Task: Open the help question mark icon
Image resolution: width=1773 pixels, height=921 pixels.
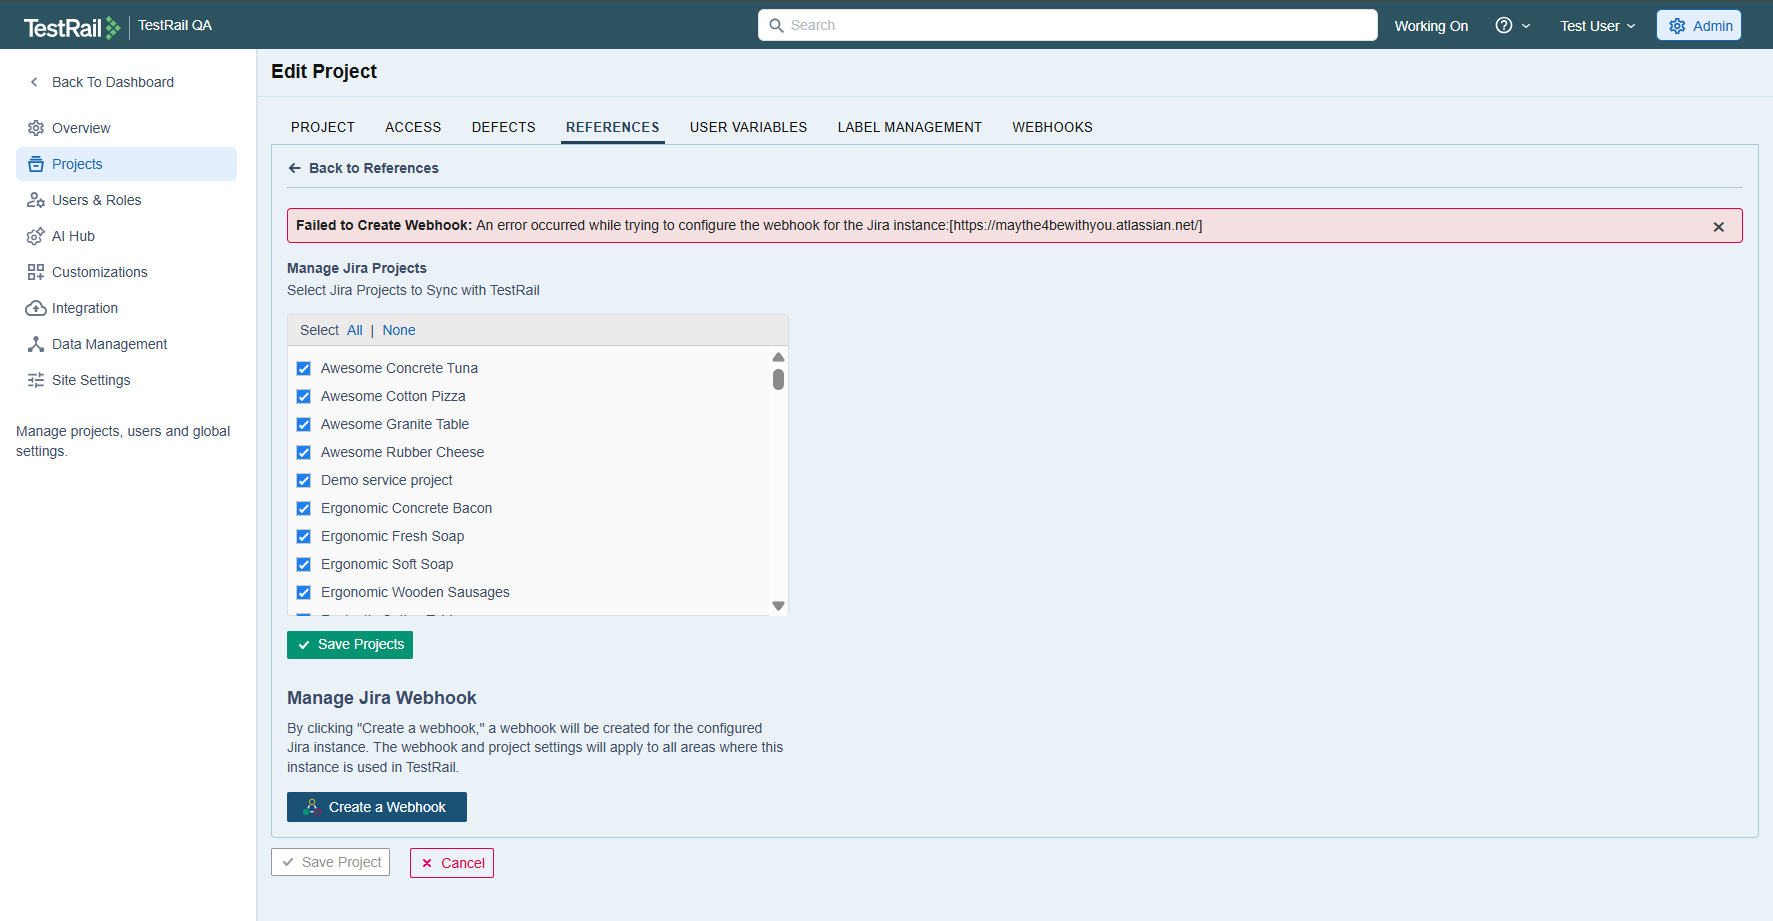Action: coord(1503,26)
